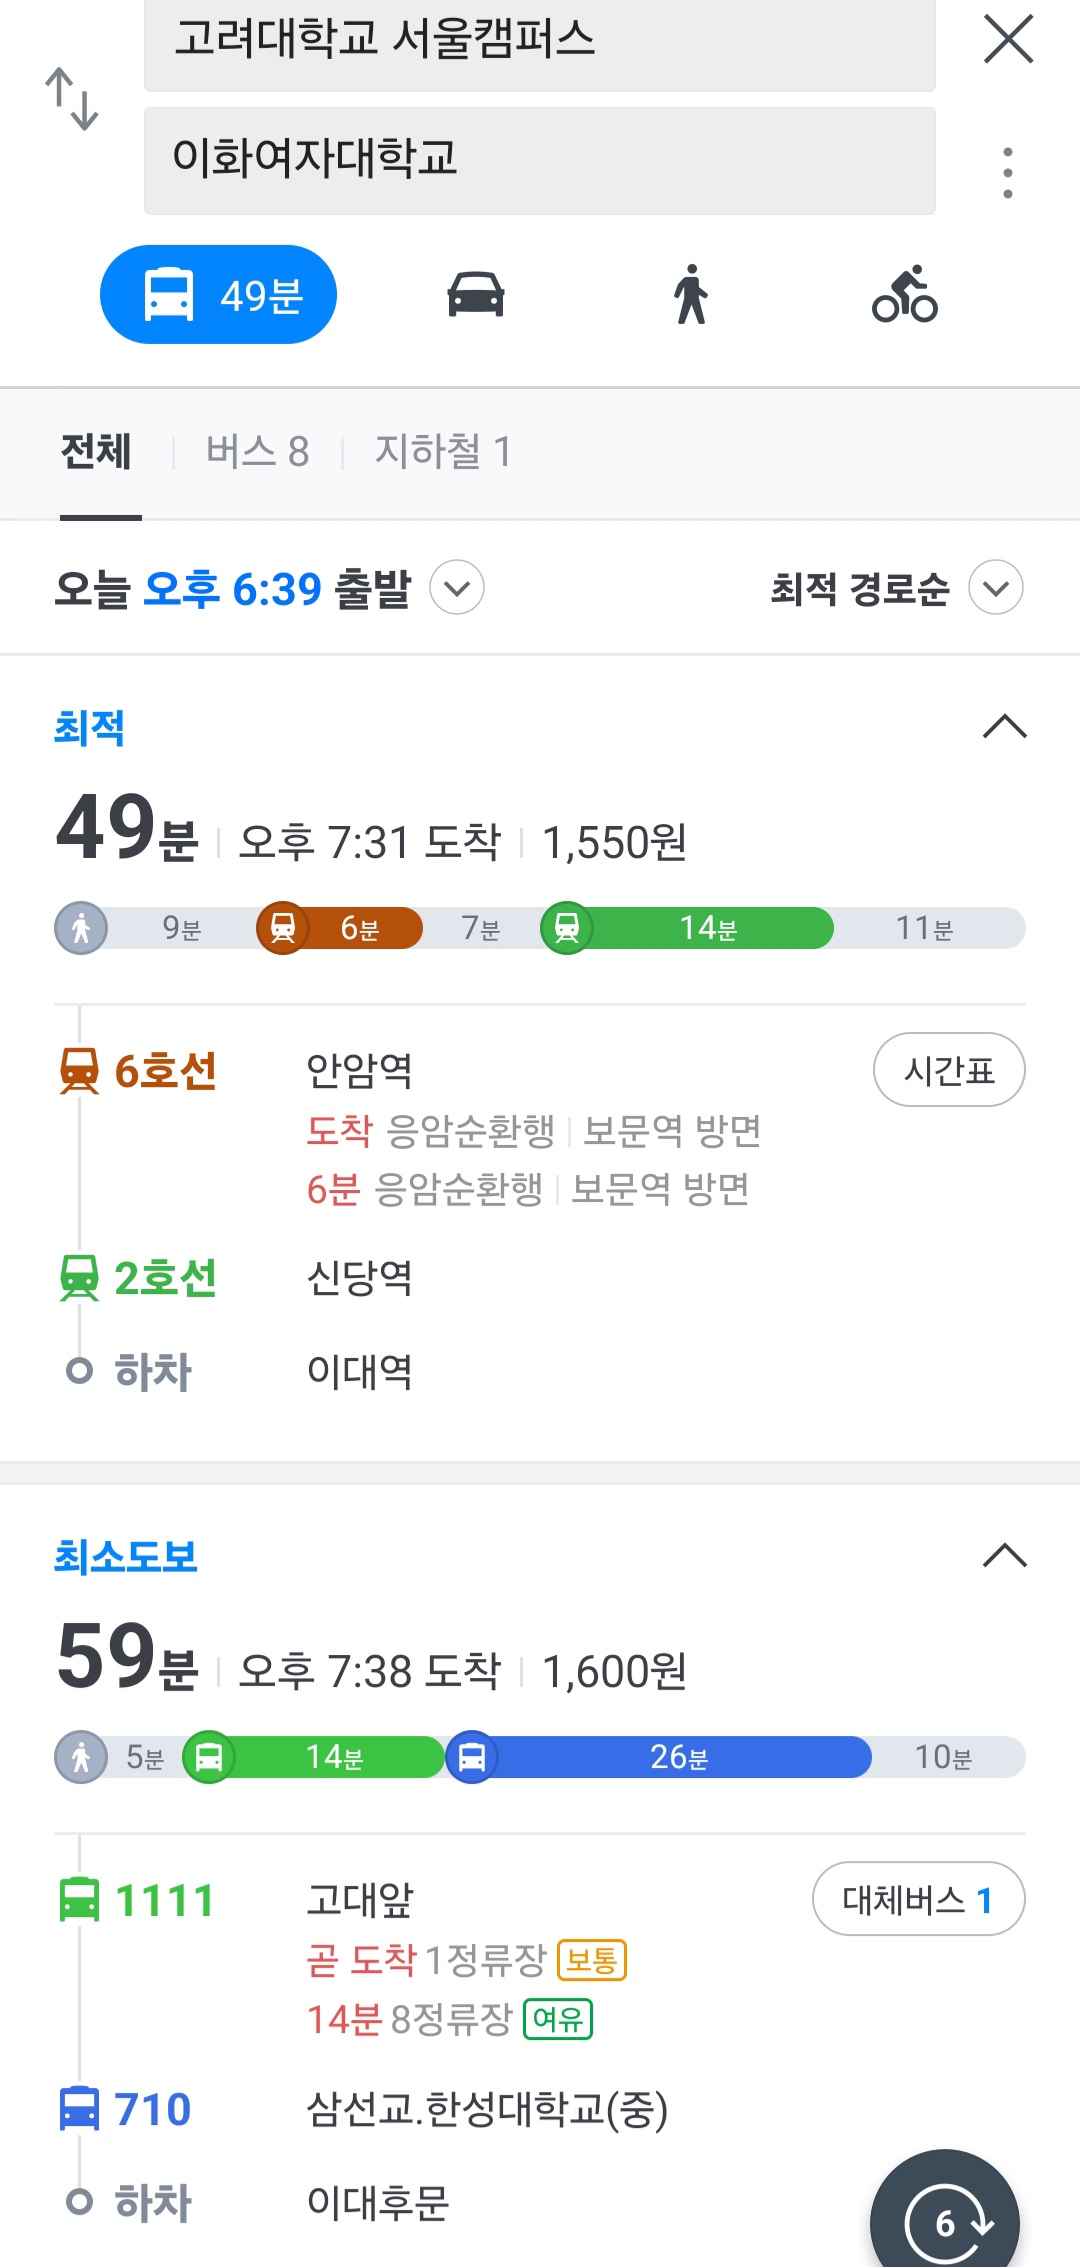Switch to the 지하철 1 tab

[443, 452]
